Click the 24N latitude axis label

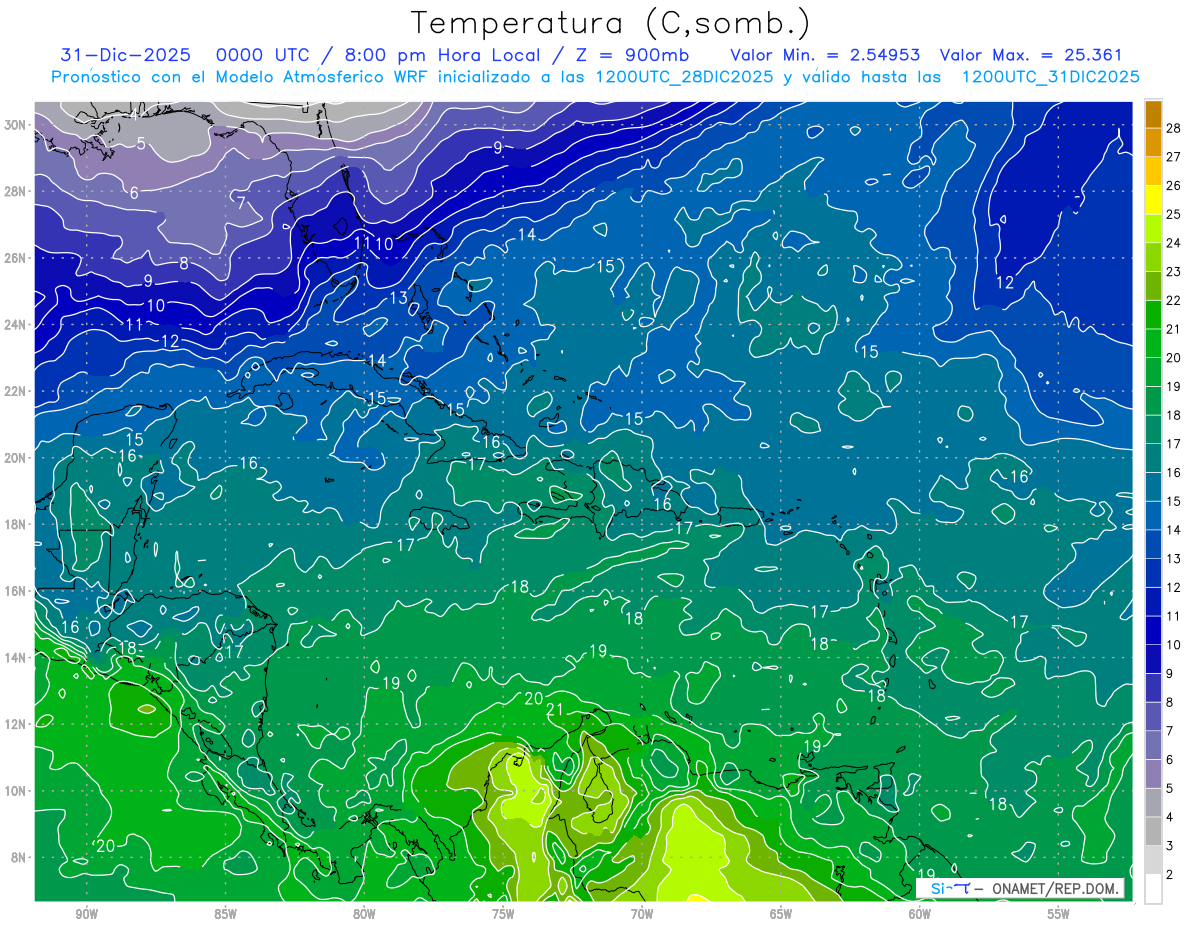(x=16, y=324)
